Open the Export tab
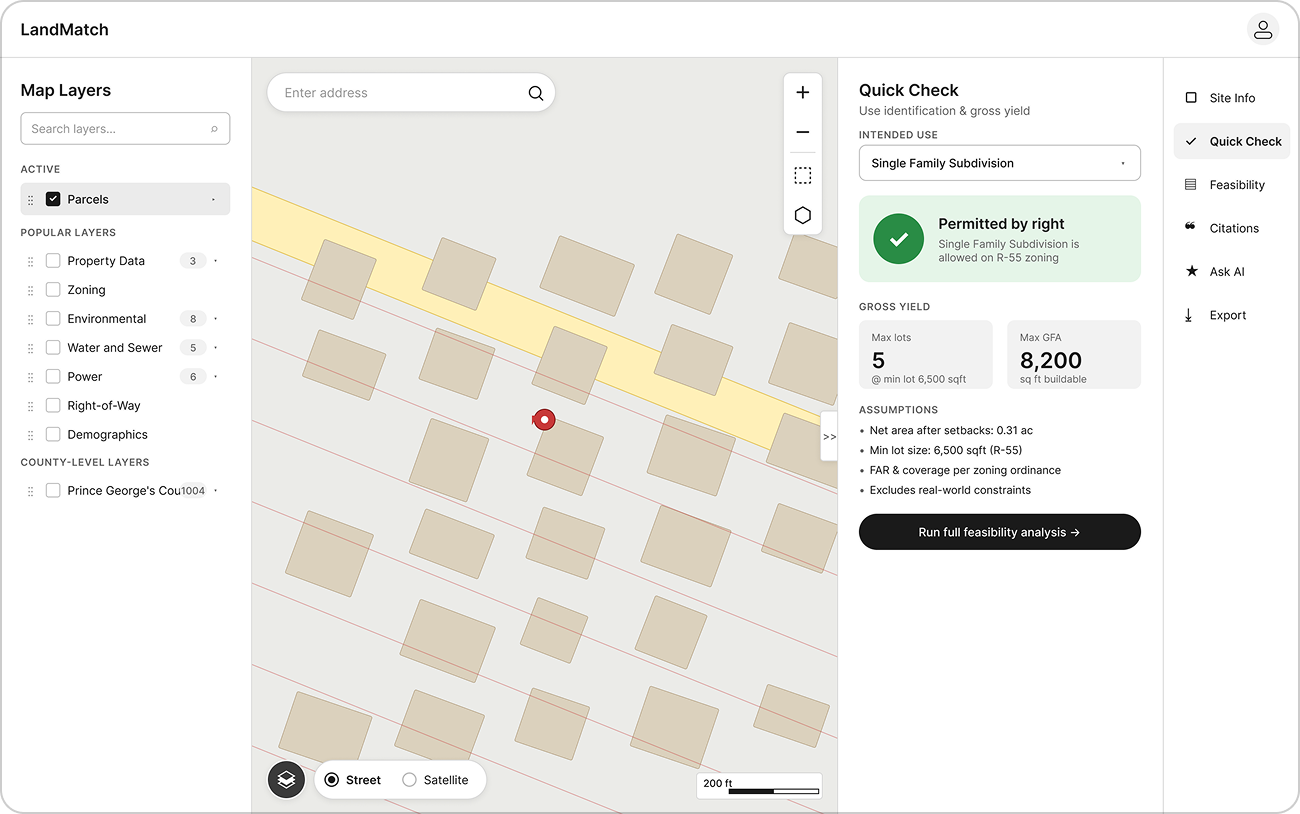The height and width of the screenshot is (814, 1300). [1232, 315]
